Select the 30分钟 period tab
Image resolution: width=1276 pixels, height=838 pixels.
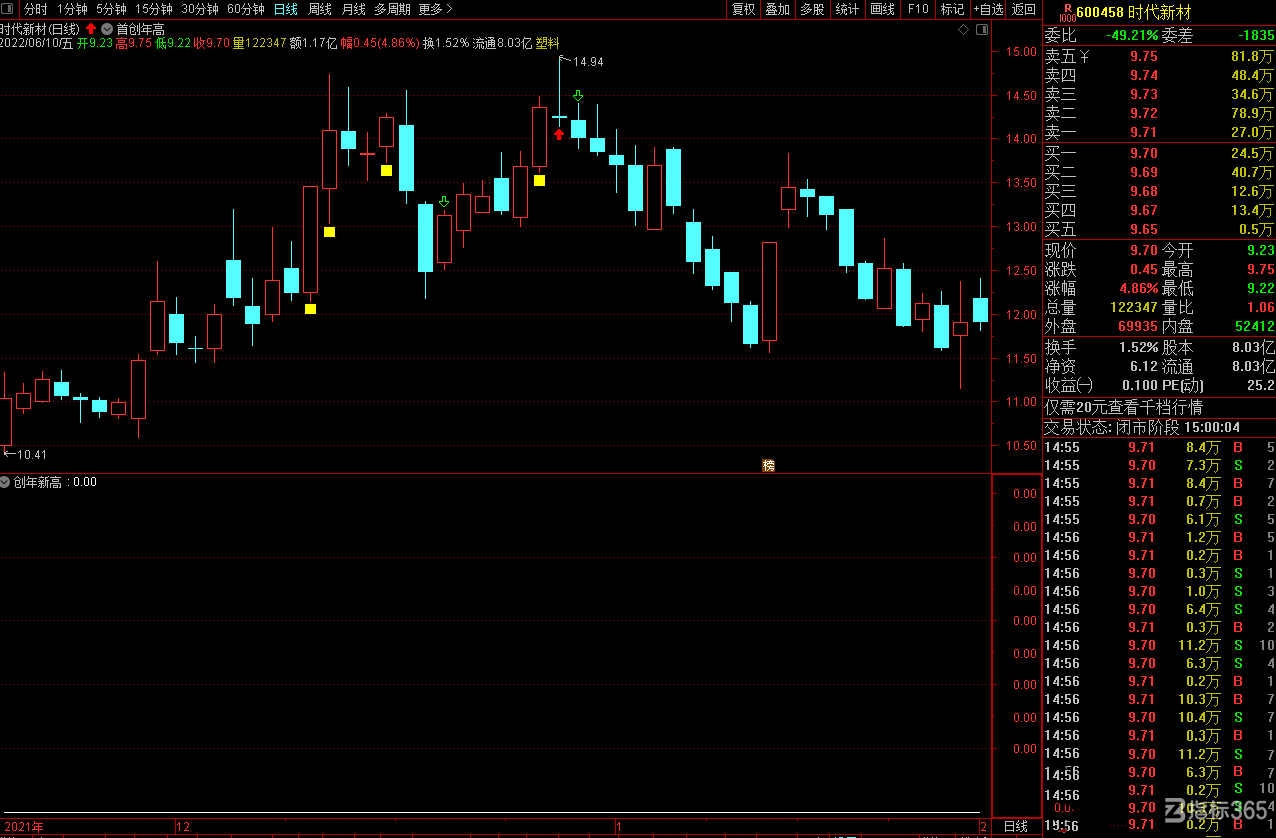tap(200, 10)
